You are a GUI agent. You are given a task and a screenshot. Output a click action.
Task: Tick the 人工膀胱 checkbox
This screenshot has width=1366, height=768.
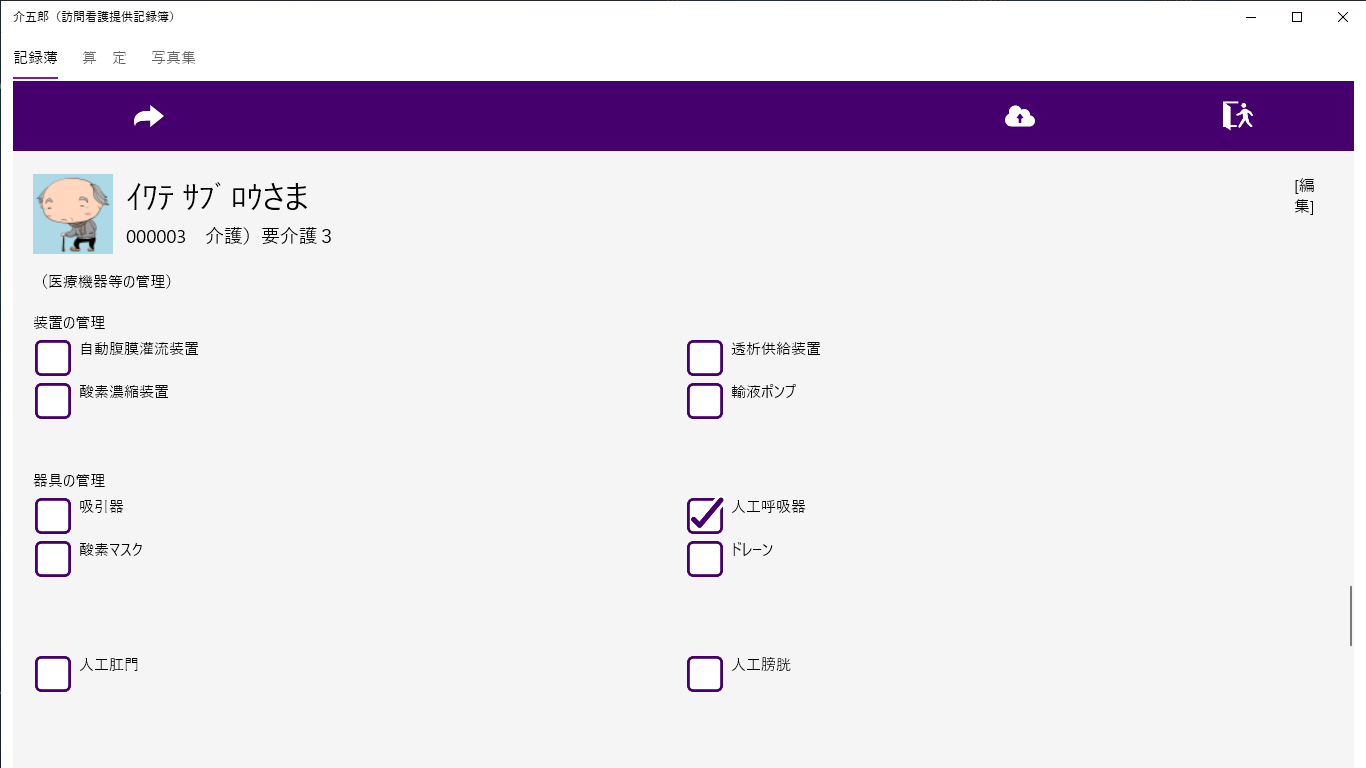tap(705, 674)
